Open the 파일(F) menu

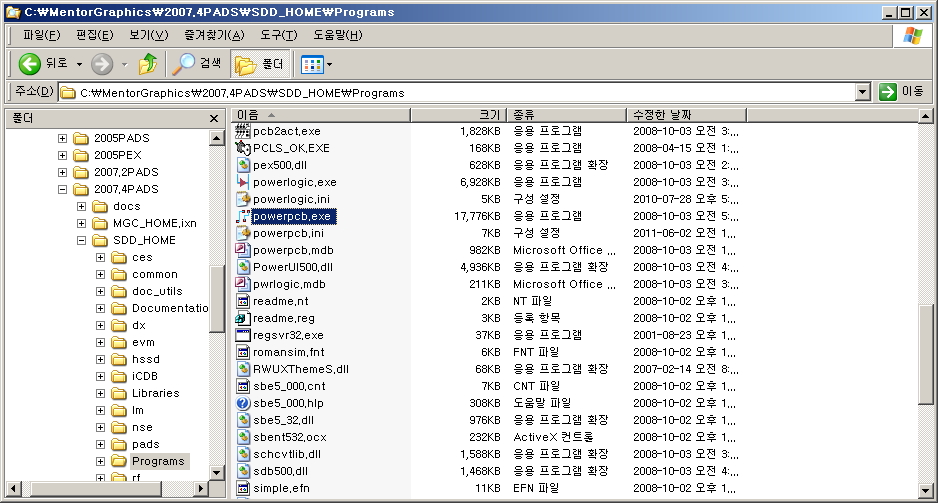(x=42, y=35)
